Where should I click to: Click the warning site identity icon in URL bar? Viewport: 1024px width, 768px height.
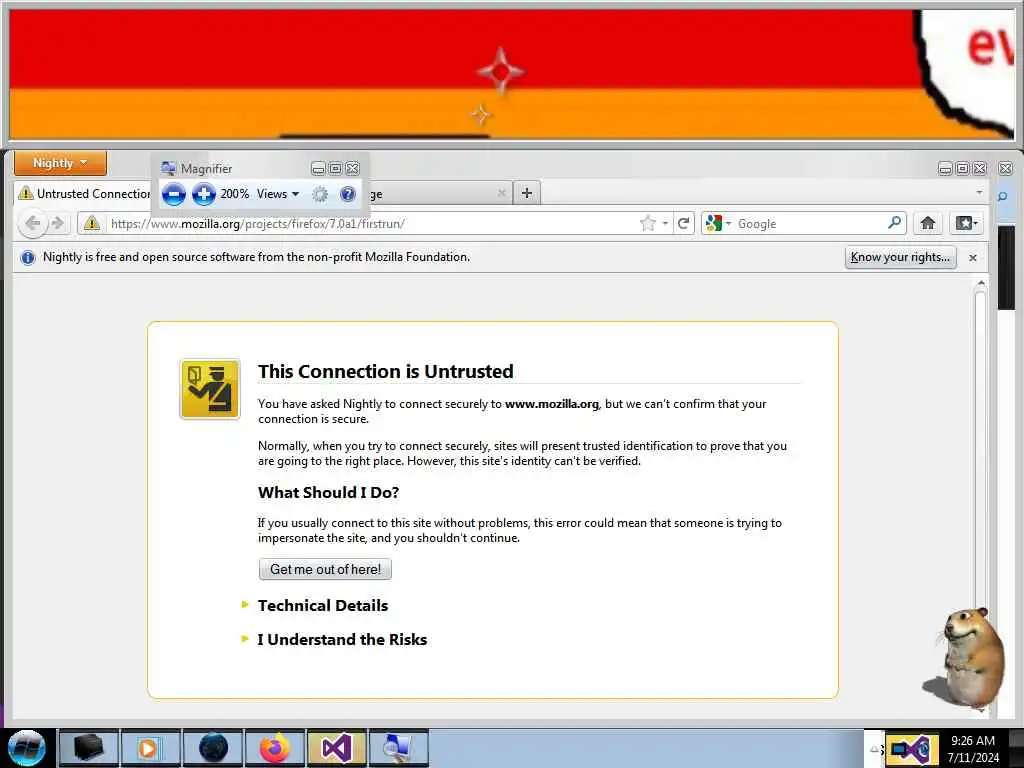click(92, 223)
